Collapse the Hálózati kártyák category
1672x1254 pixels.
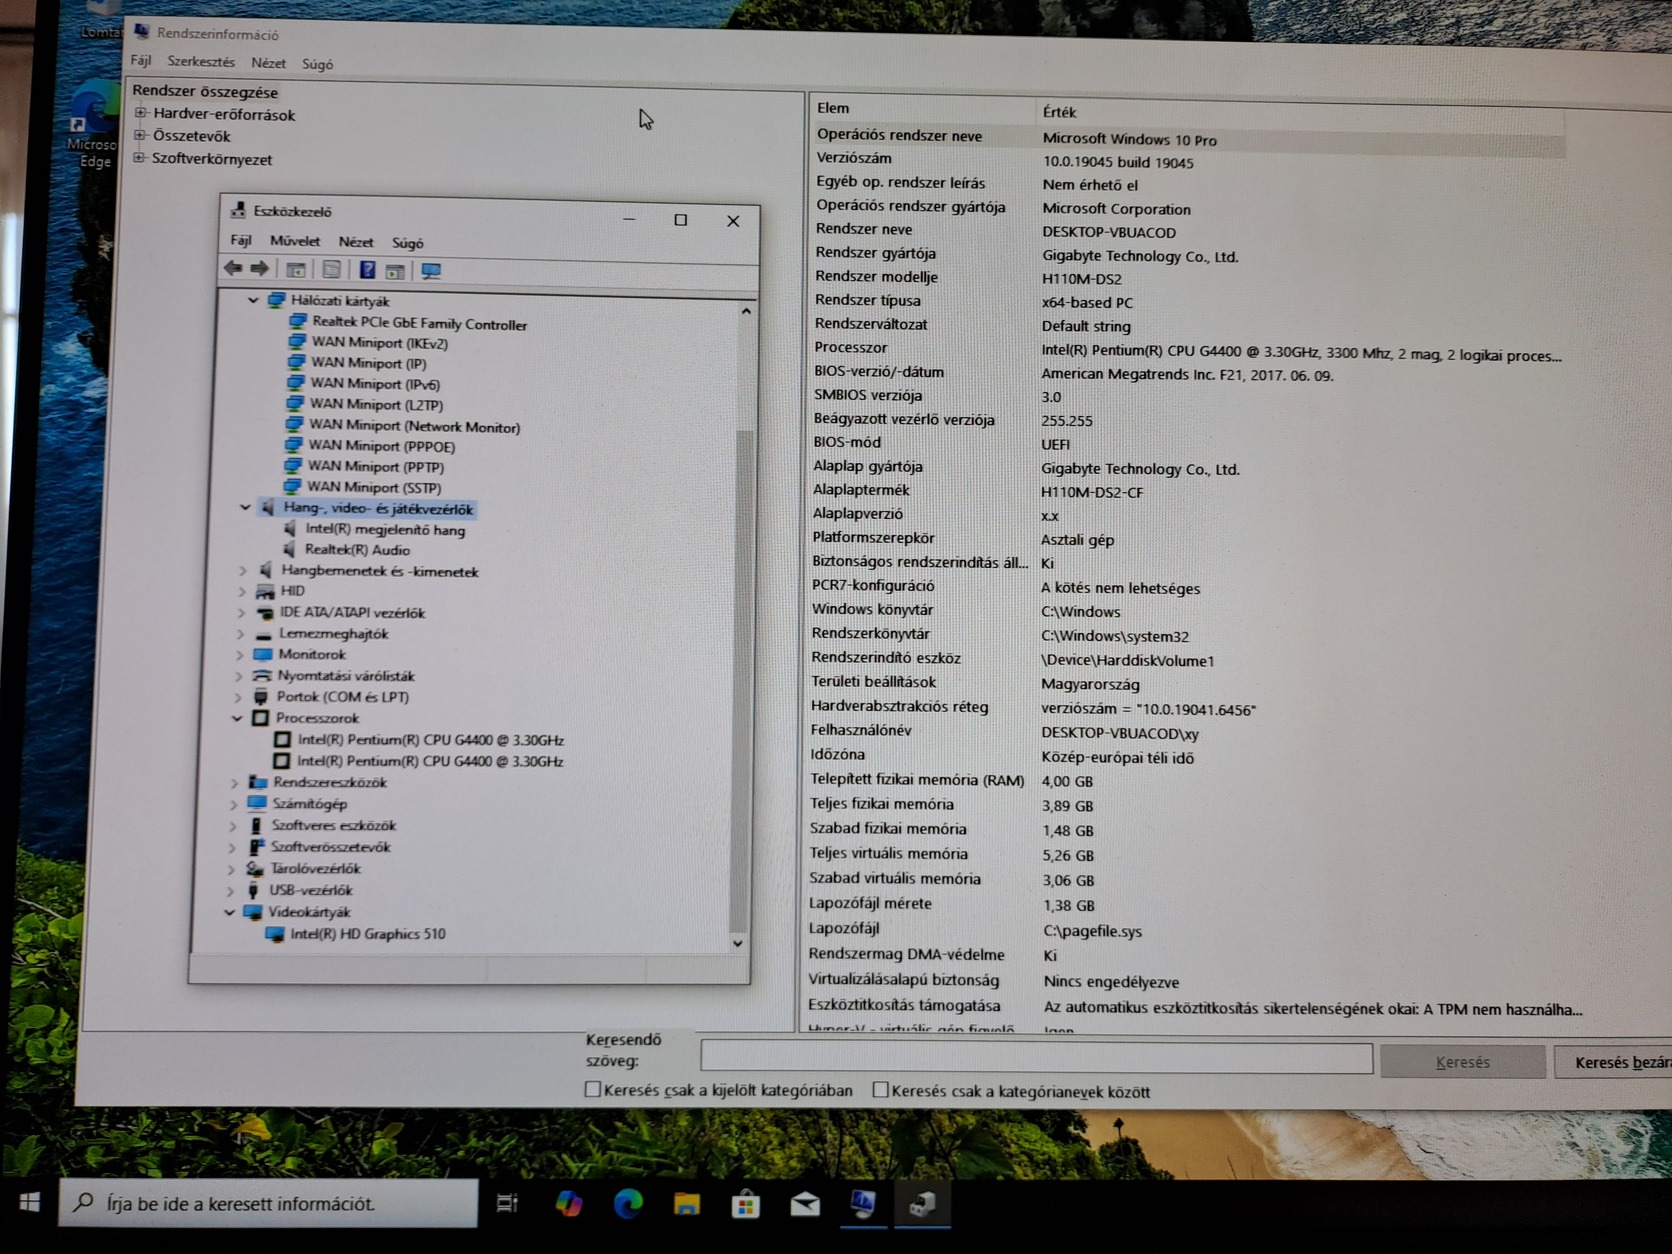tap(253, 300)
